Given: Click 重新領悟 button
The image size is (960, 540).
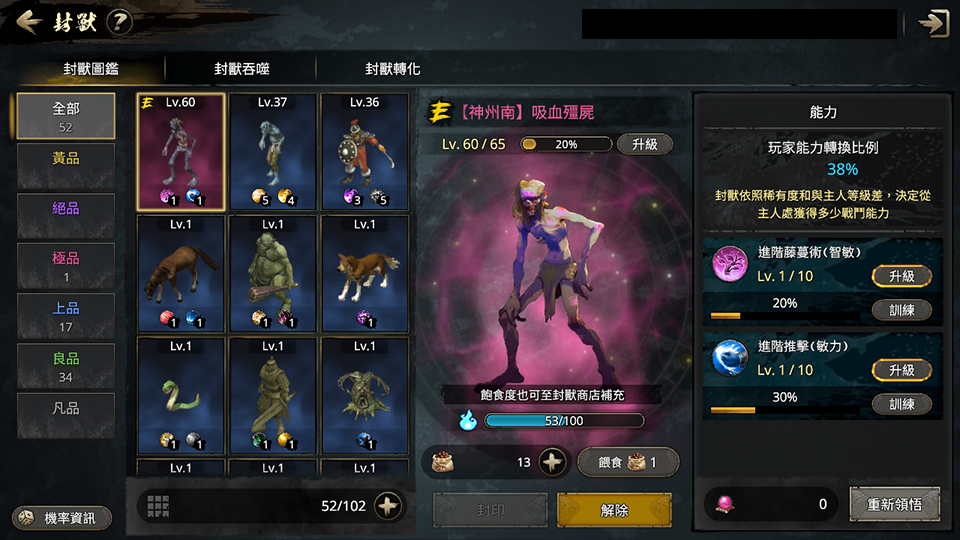Looking at the screenshot, I should click(x=894, y=504).
